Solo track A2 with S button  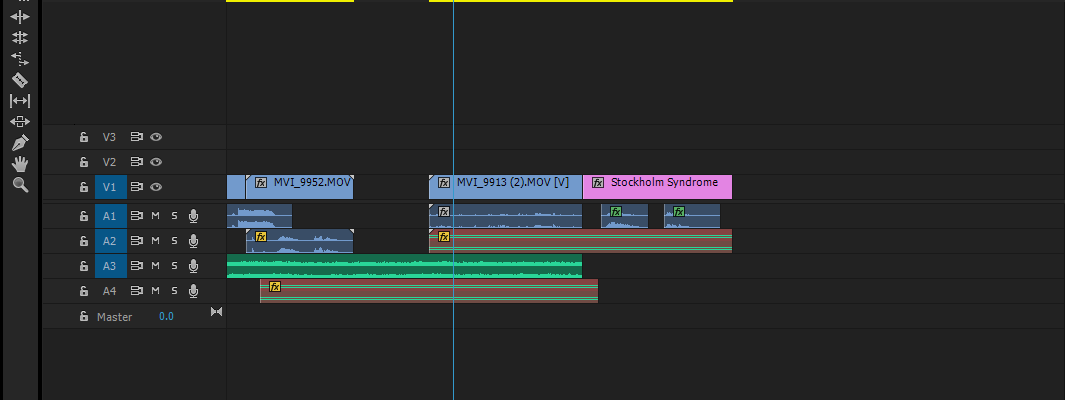tap(174, 241)
